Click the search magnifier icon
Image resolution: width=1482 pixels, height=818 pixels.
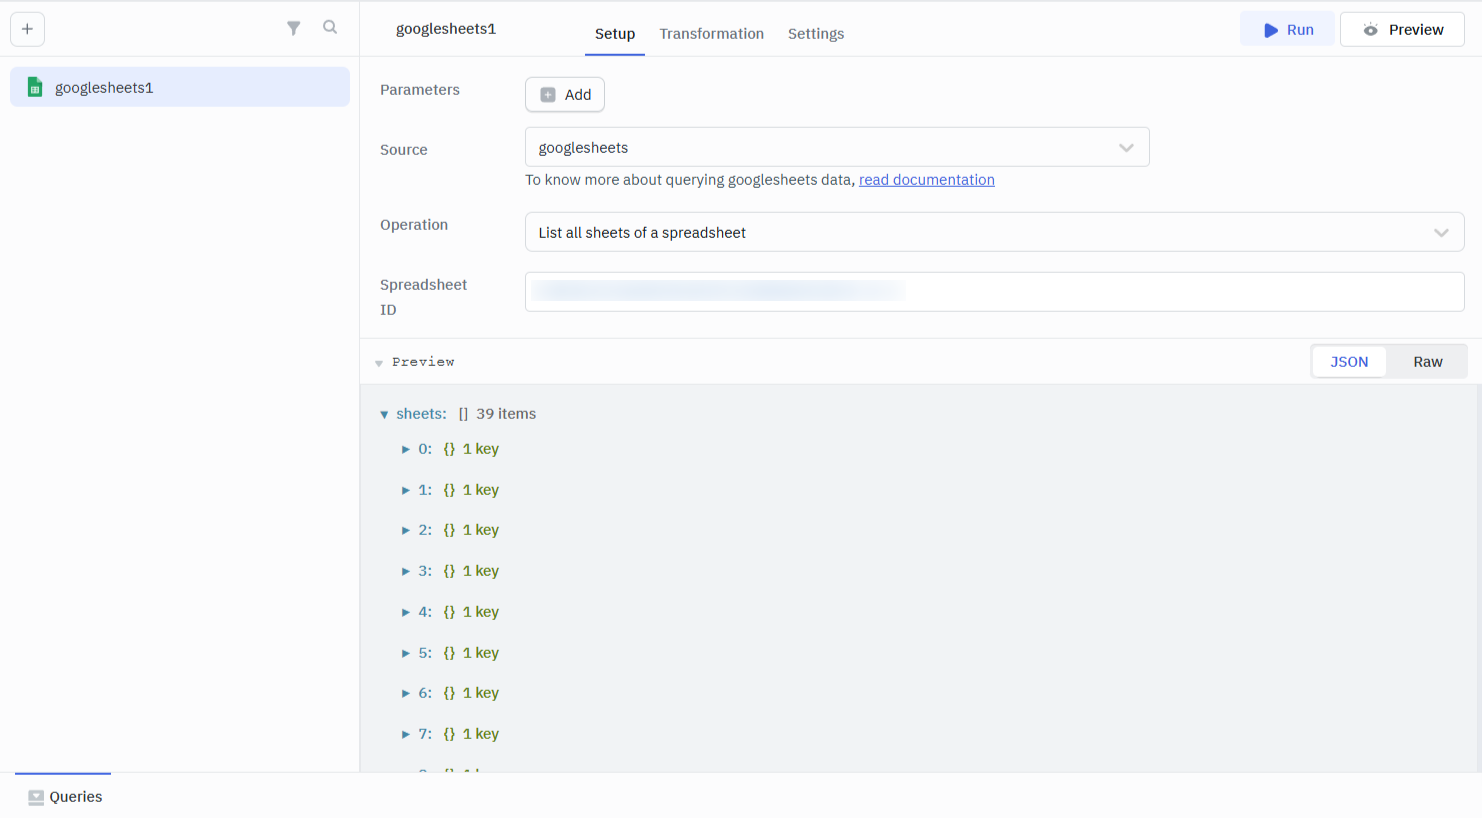coord(330,28)
